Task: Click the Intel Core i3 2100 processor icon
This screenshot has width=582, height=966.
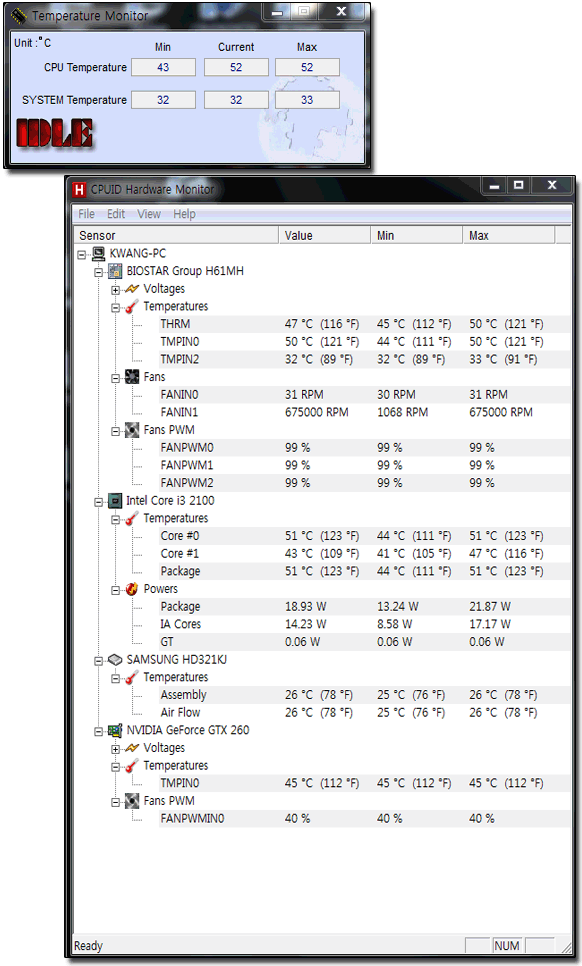Action: click(x=115, y=501)
